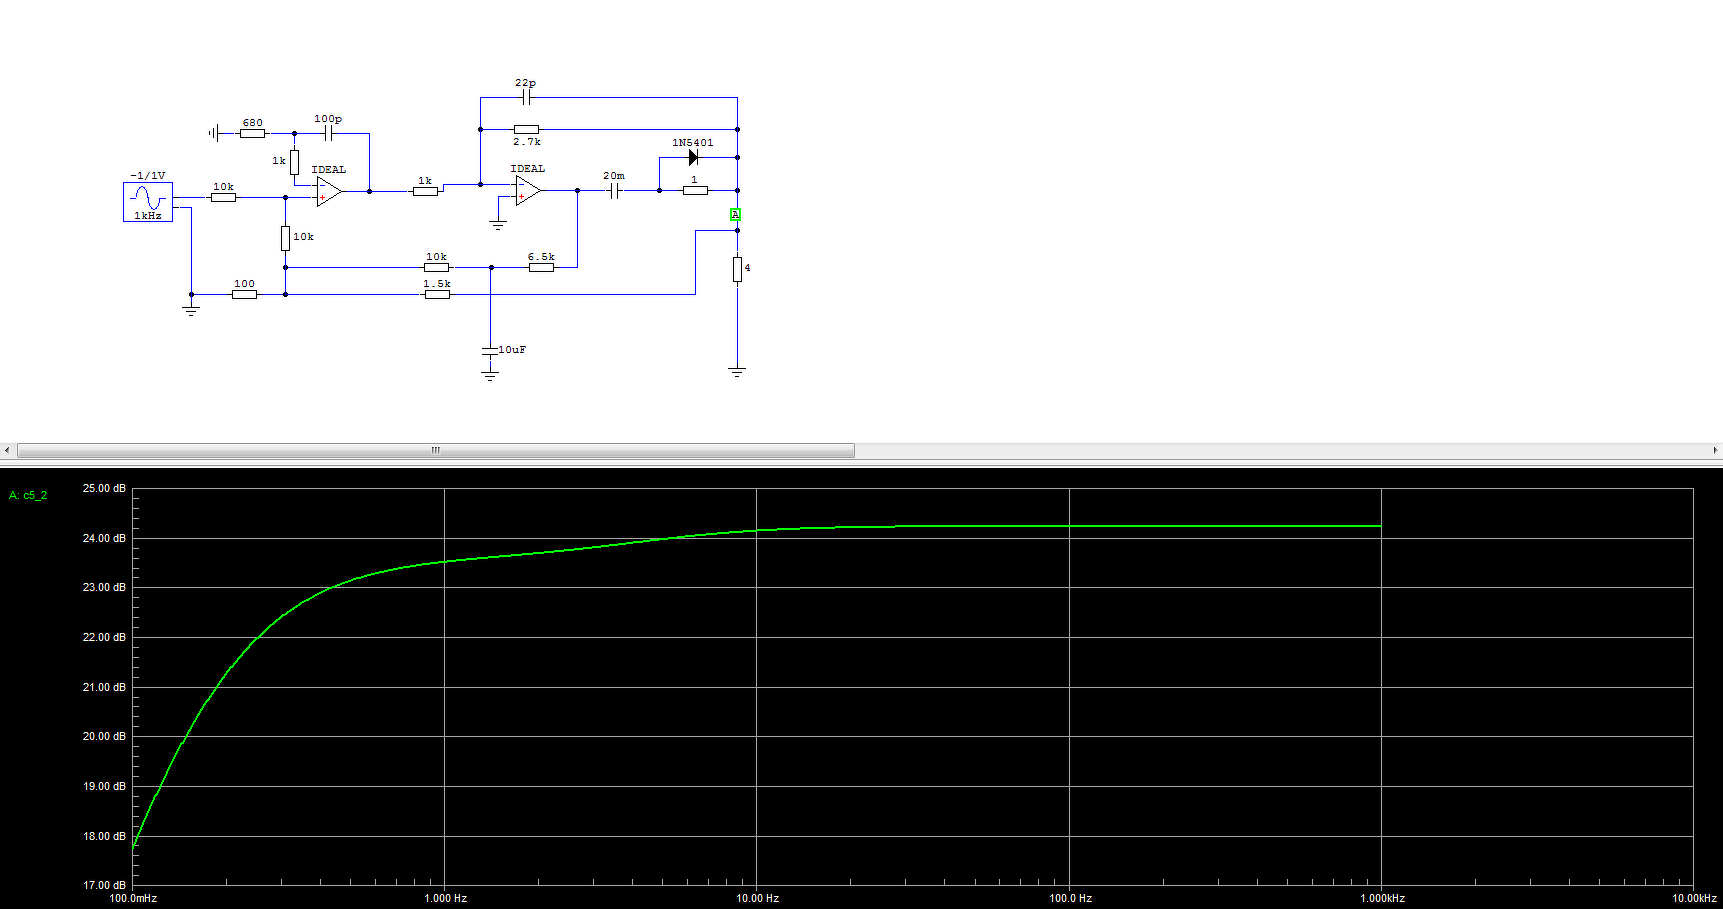The width and height of the screenshot is (1723, 909).
Task: Click the 2.7k feedback resistor
Action: [x=526, y=129]
